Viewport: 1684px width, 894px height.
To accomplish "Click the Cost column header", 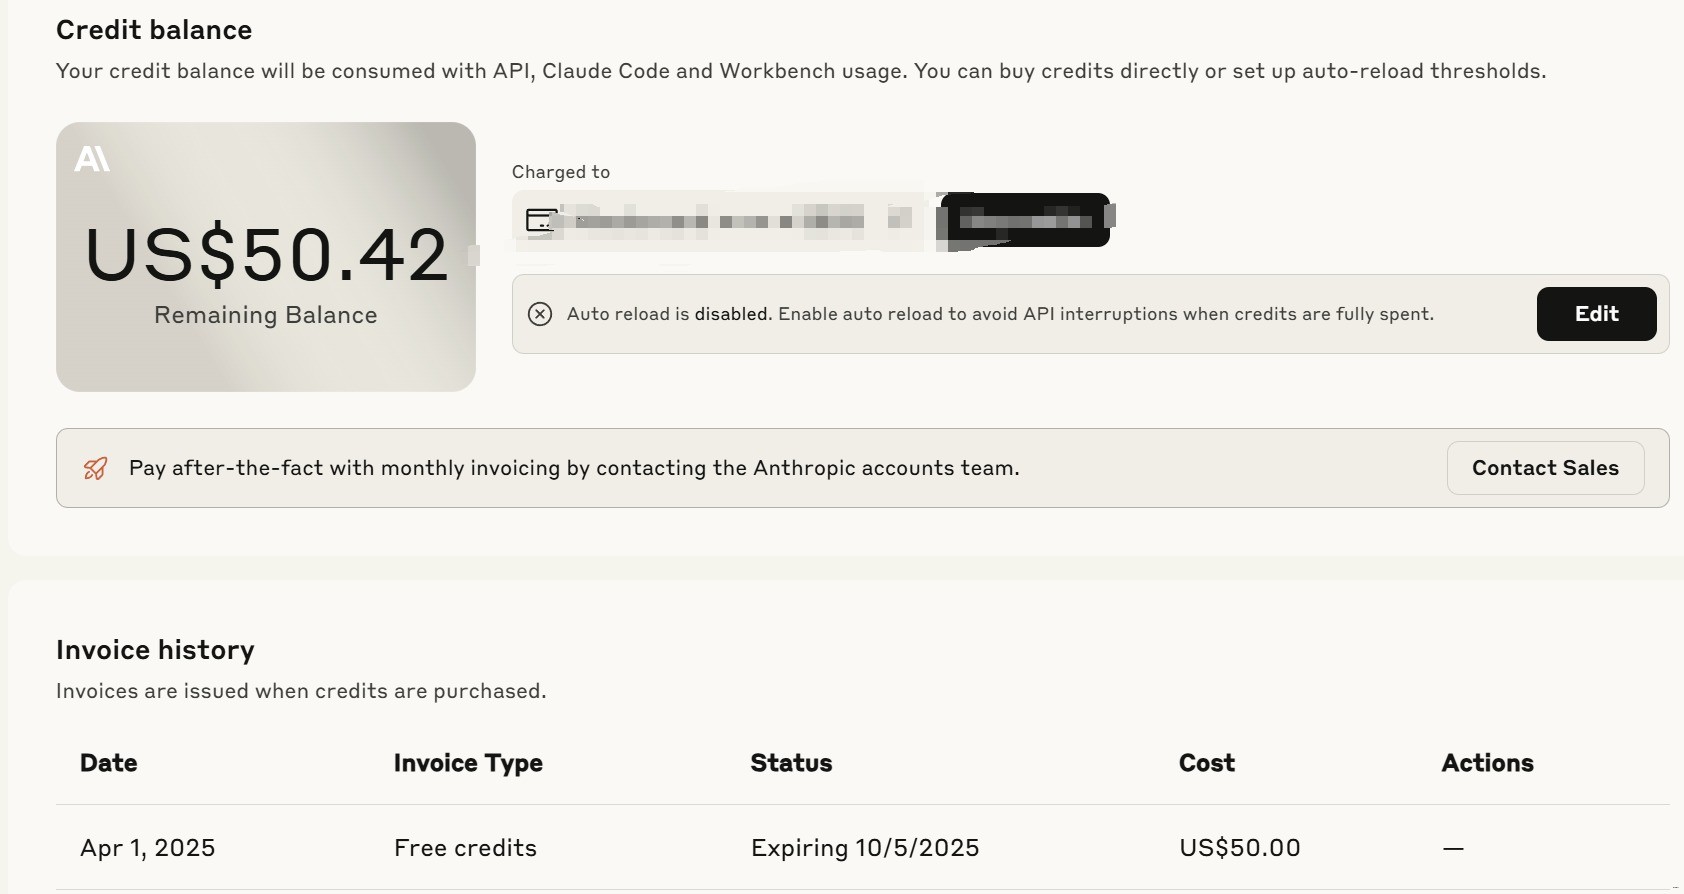I will coord(1207,763).
